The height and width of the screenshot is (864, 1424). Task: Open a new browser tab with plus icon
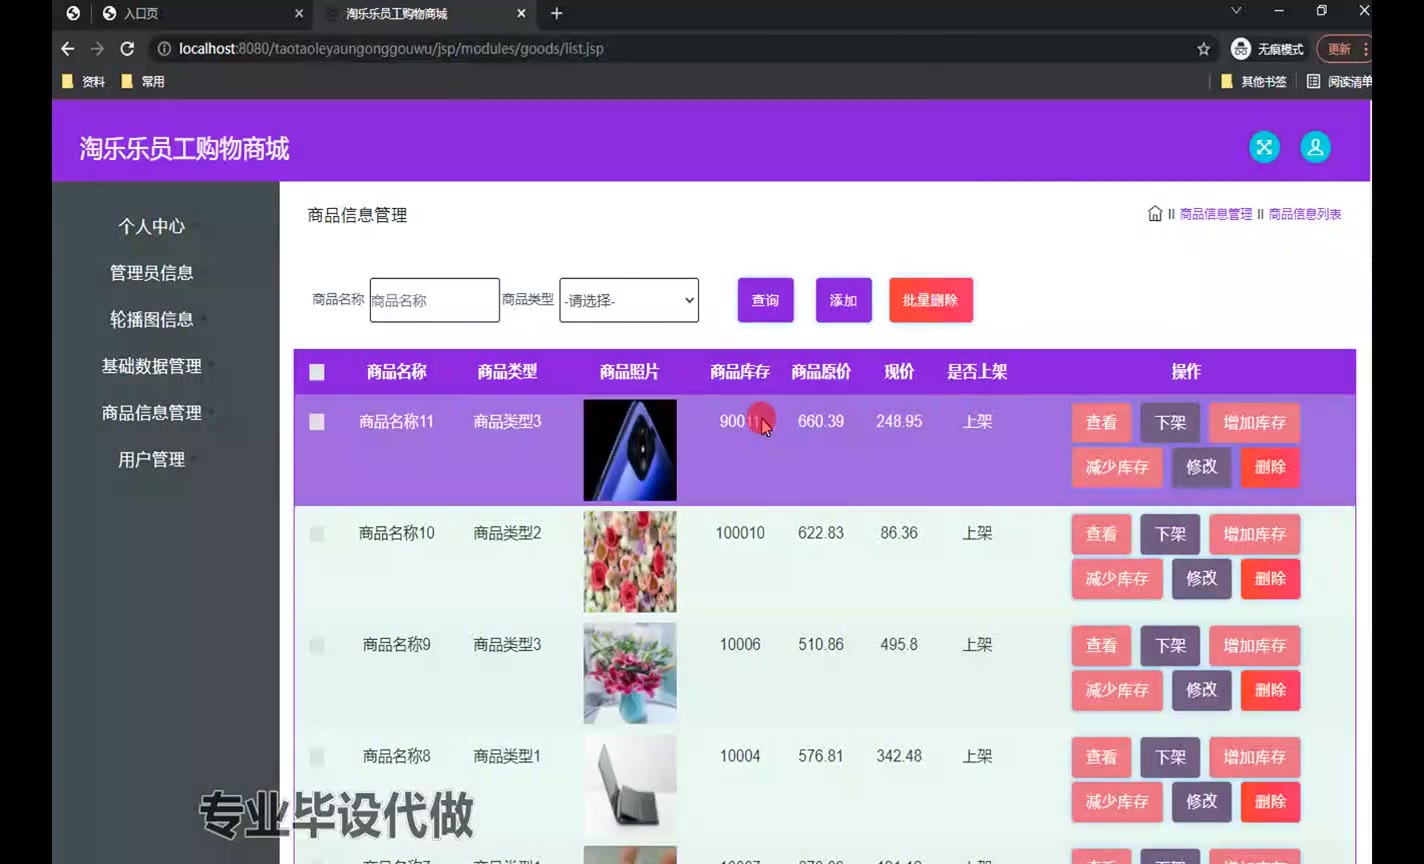click(x=557, y=13)
